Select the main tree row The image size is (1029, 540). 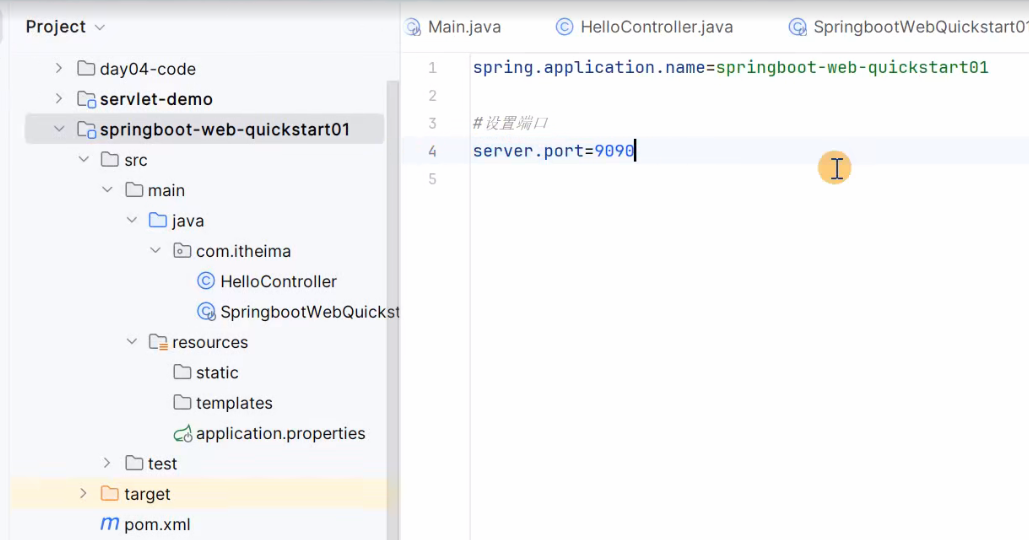(x=166, y=190)
